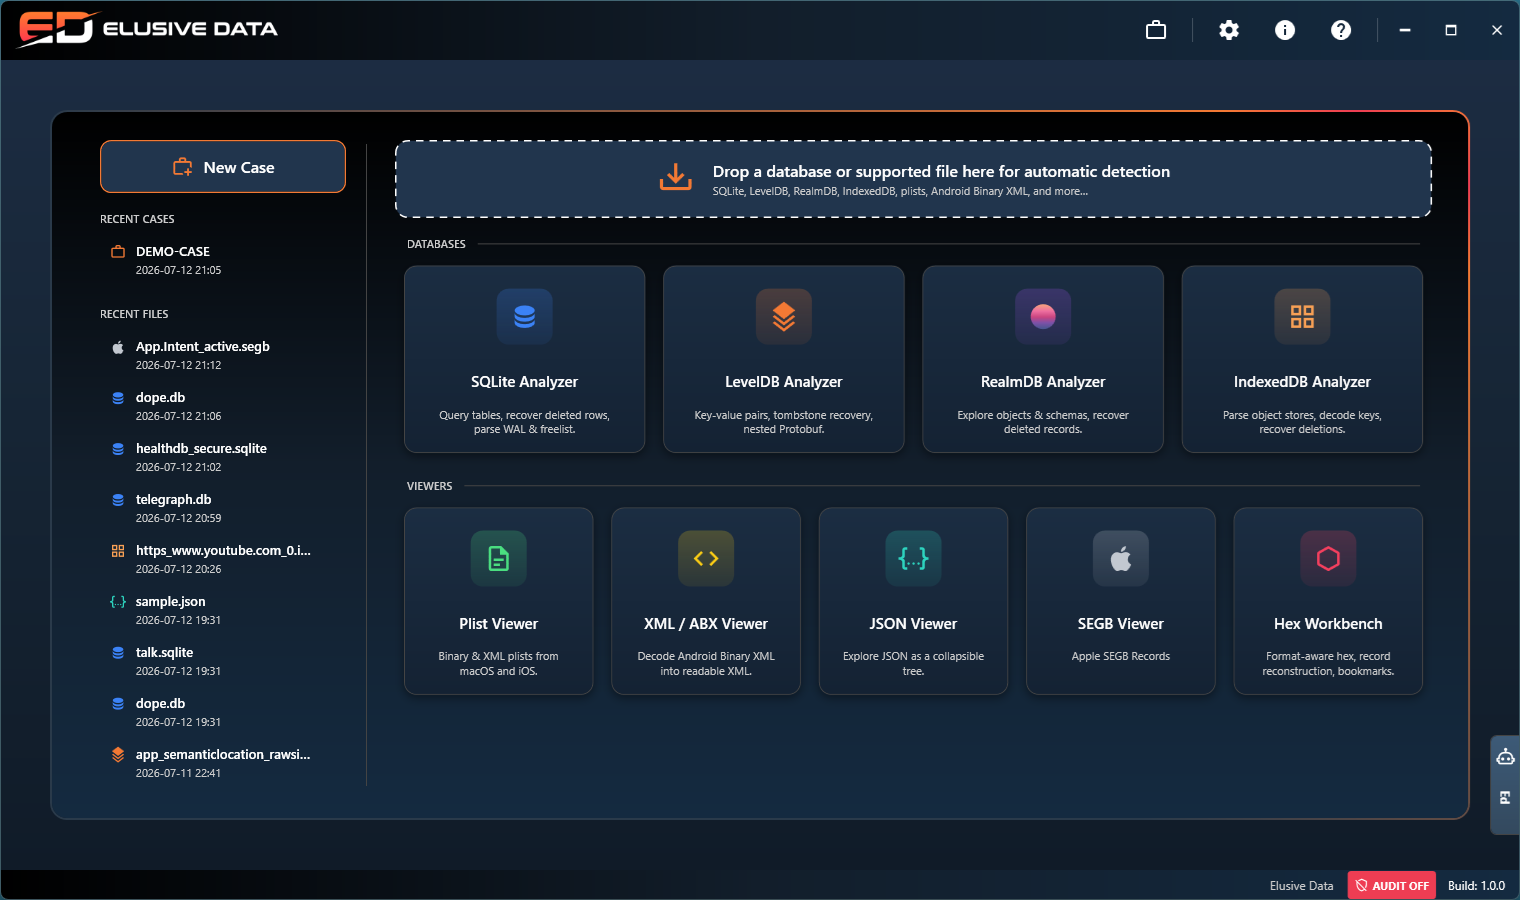1520x900 pixels.
Task: Click RECENT FILES heading
Action: pos(134,314)
